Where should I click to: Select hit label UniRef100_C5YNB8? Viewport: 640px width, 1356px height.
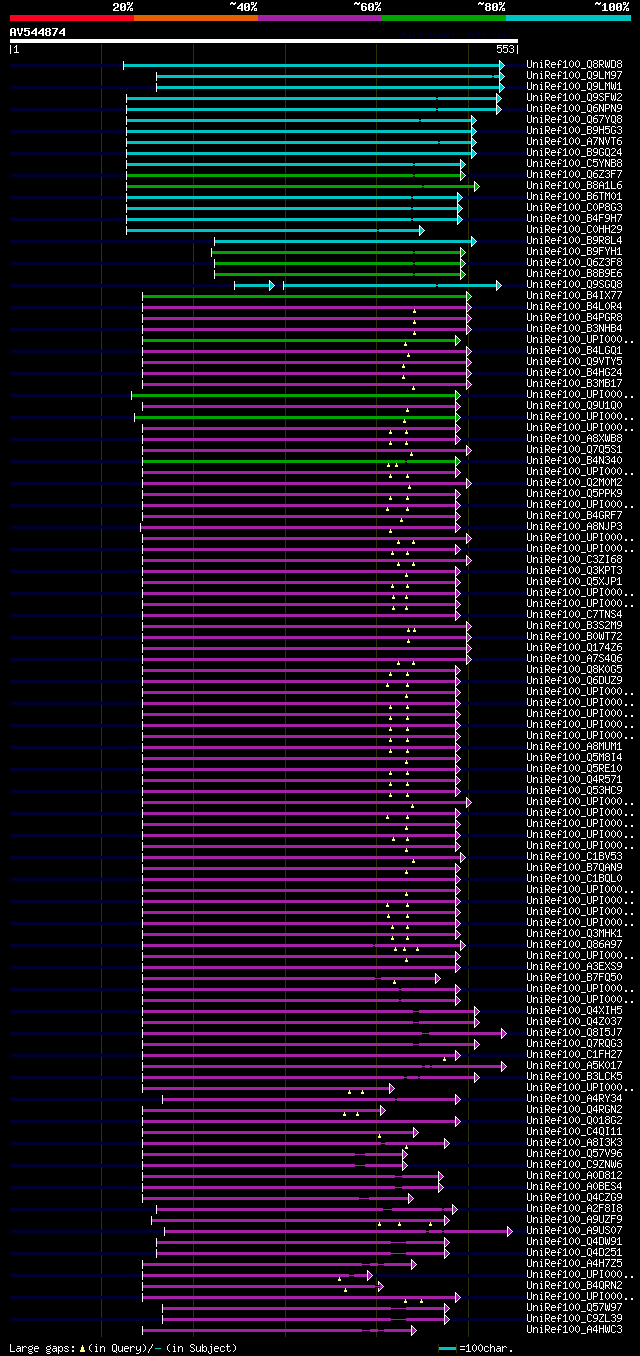pyautogui.click(x=574, y=163)
